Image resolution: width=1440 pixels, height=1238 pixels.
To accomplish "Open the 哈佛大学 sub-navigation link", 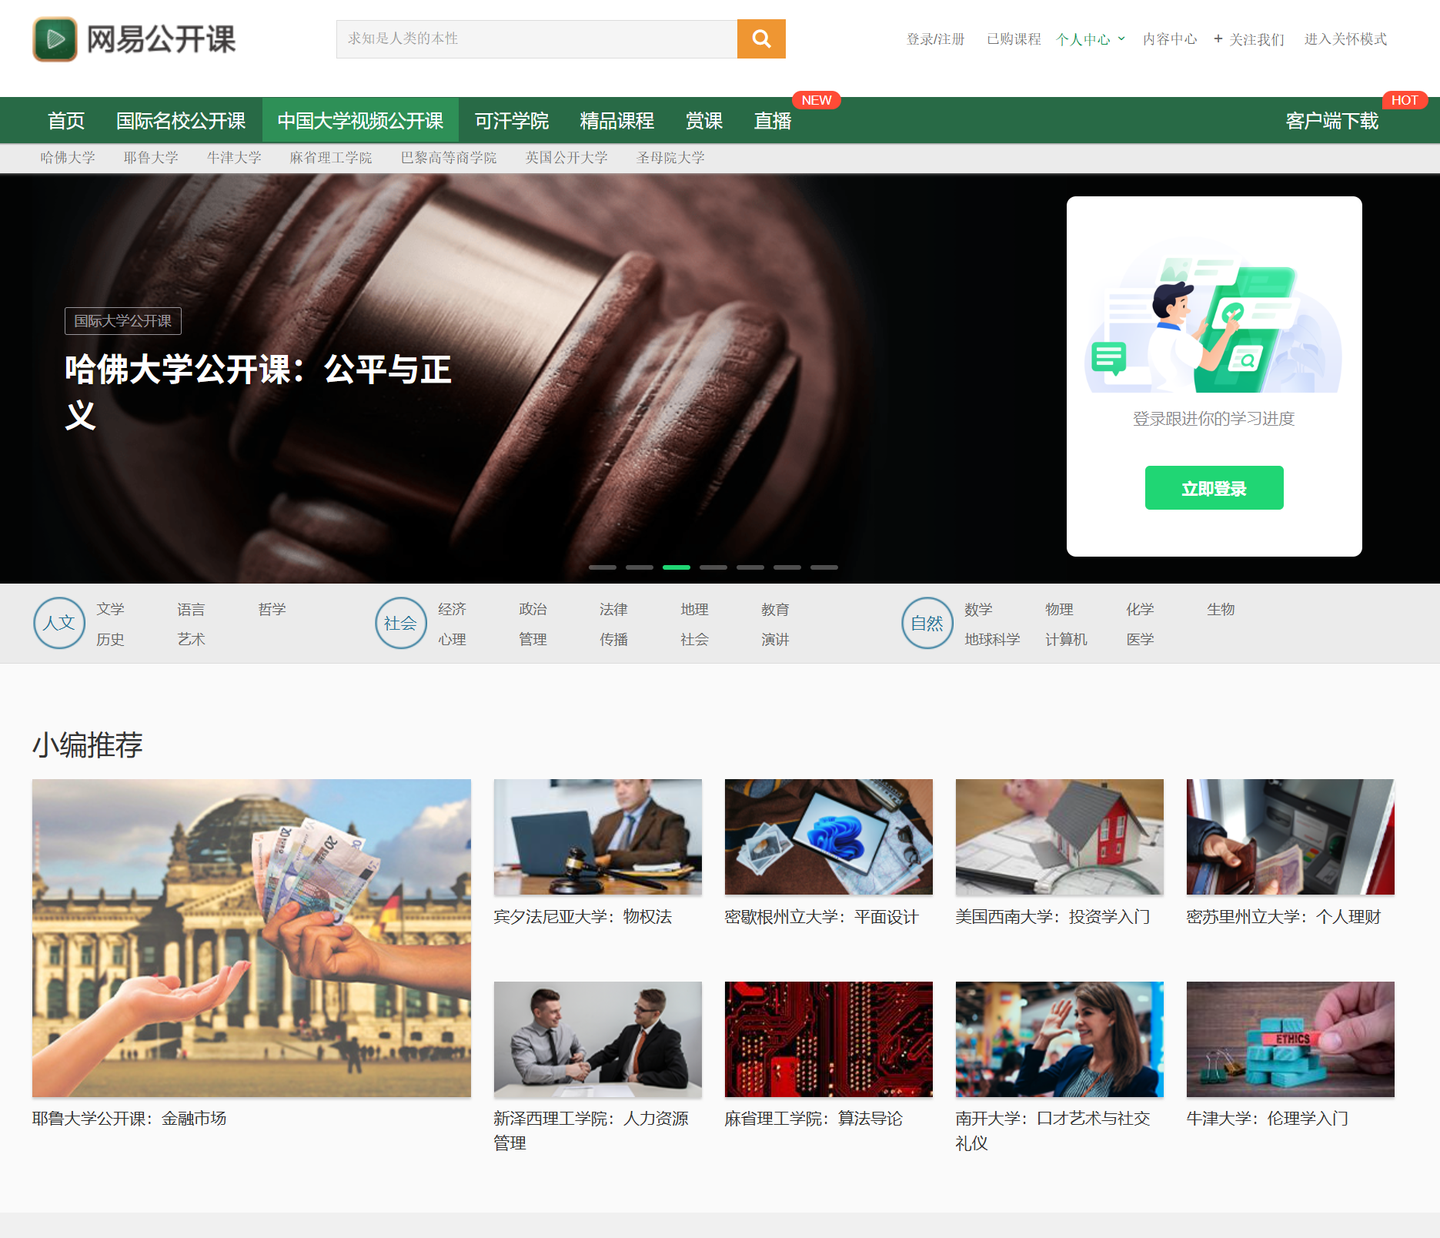I will pos(68,158).
